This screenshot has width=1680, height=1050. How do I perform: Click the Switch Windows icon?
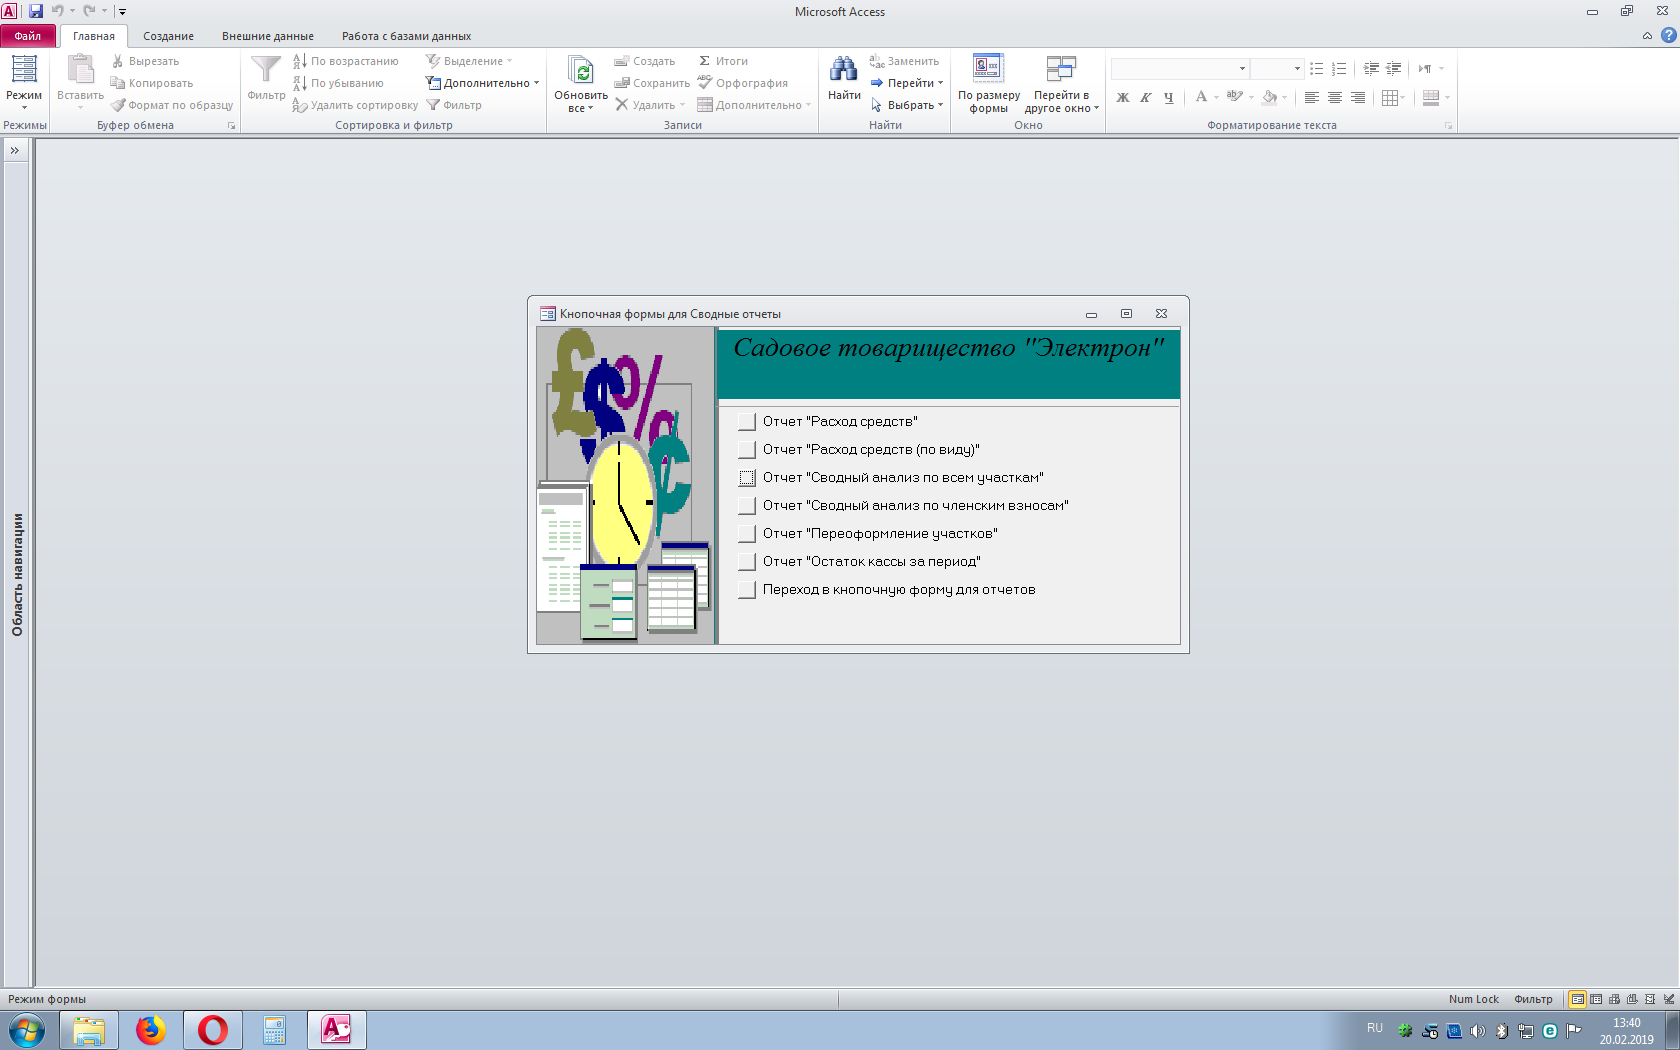[1060, 69]
